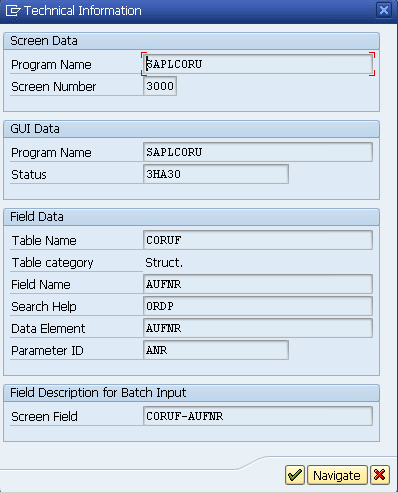Click the dialog icon beside the title
The width and height of the screenshot is (398, 493).
click(x=13, y=11)
